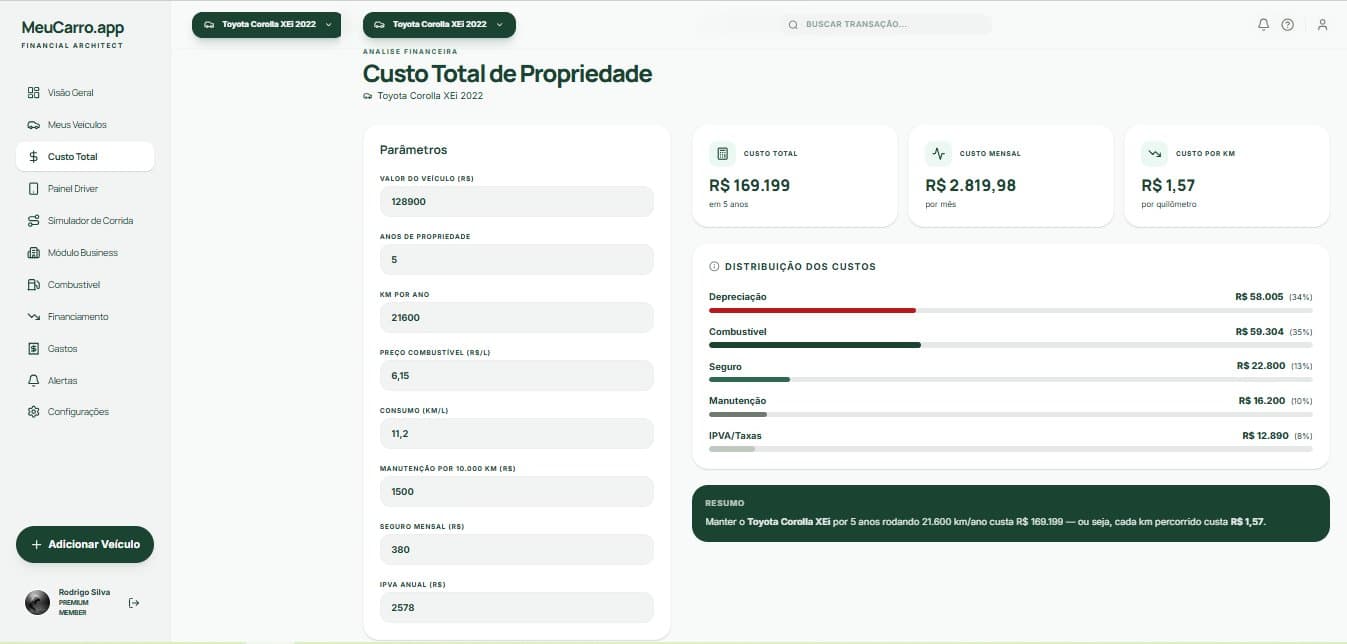1347x644 pixels.
Task: Click the Financiamento trend icon
Action: (33, 317)
